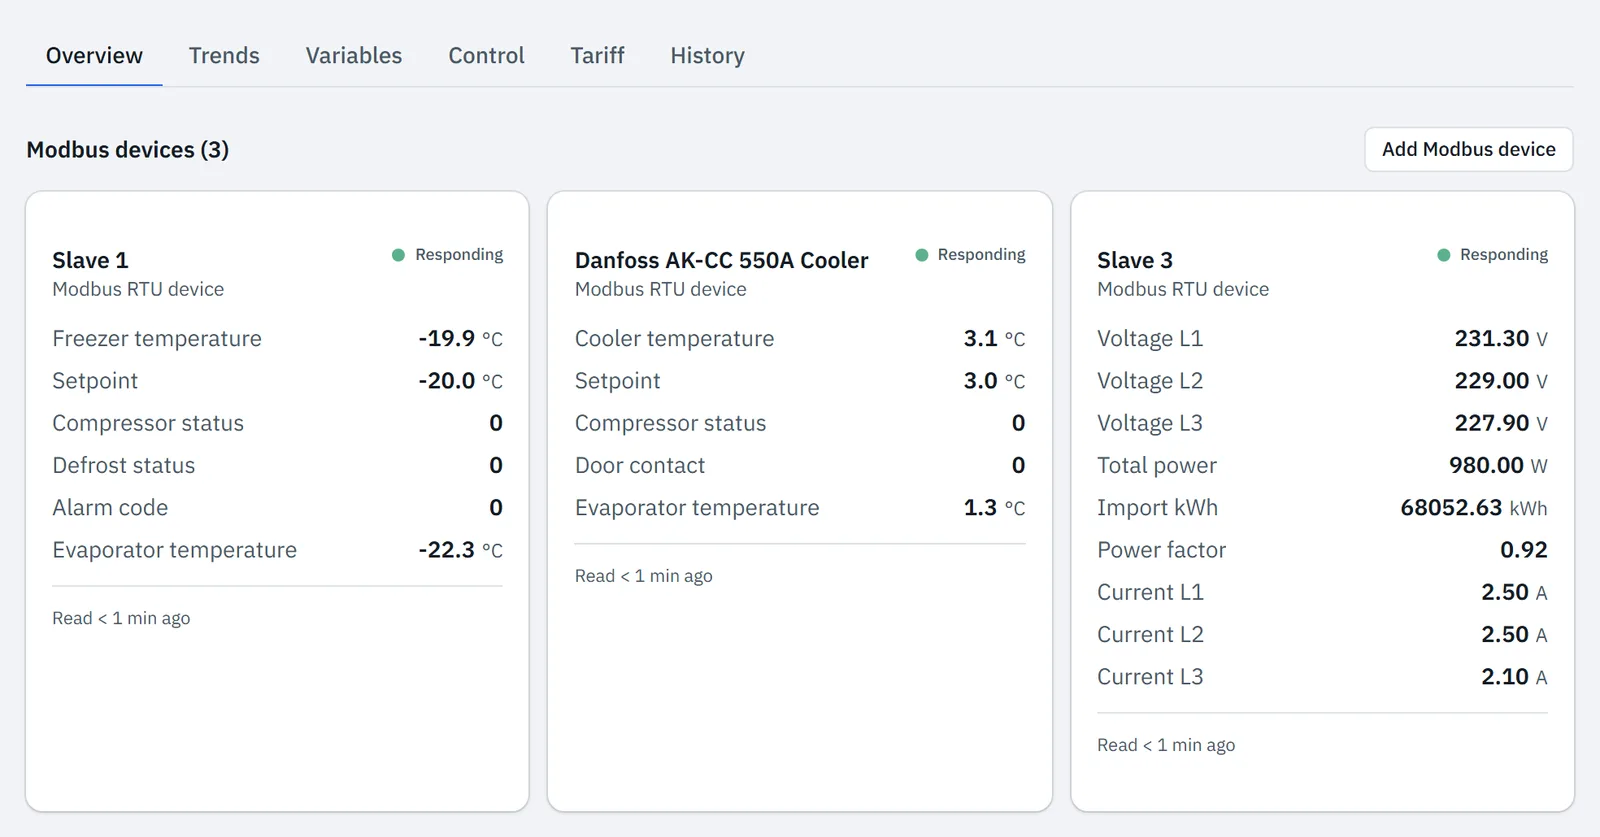Click the green status dot on Slave 3
Viewport: 1600px width, 837px height.
pyautogui.click(x=1444, y=255)
